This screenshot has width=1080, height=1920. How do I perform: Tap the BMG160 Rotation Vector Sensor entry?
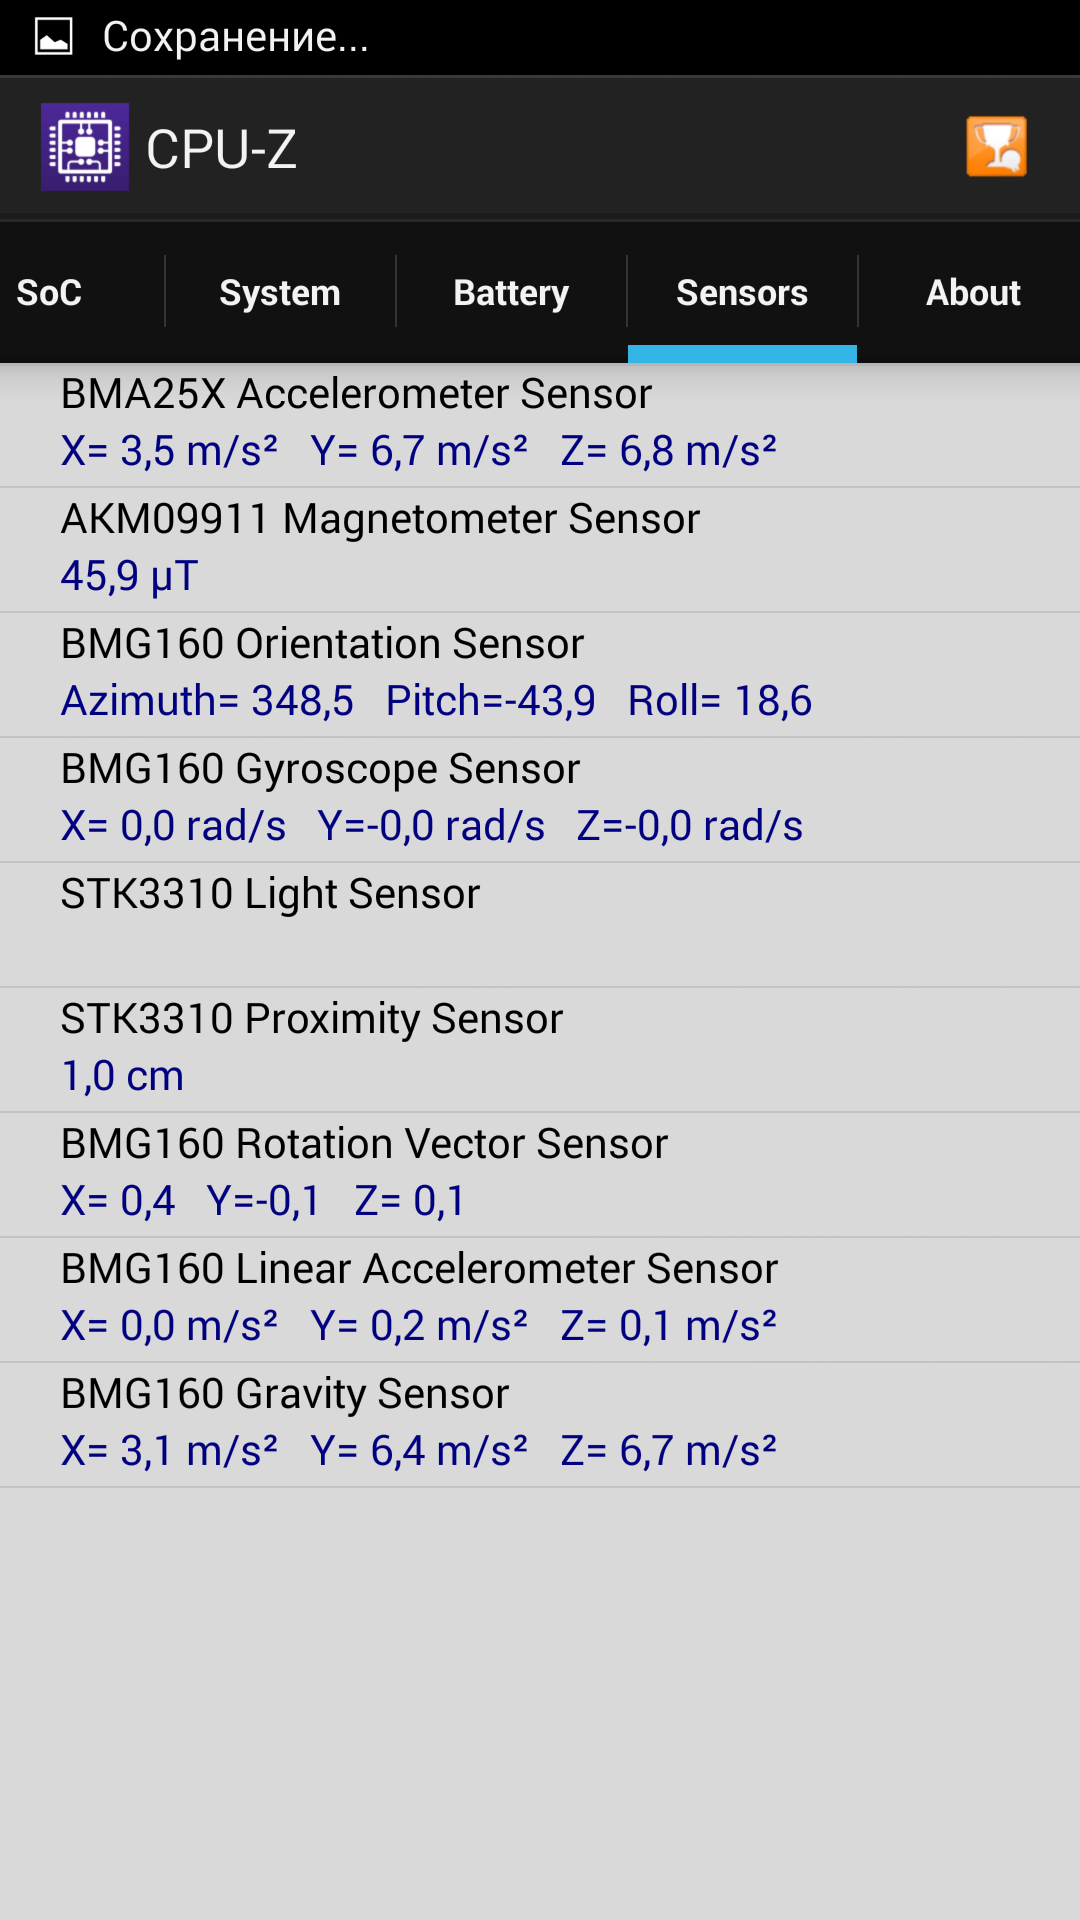click(540, 1174)
